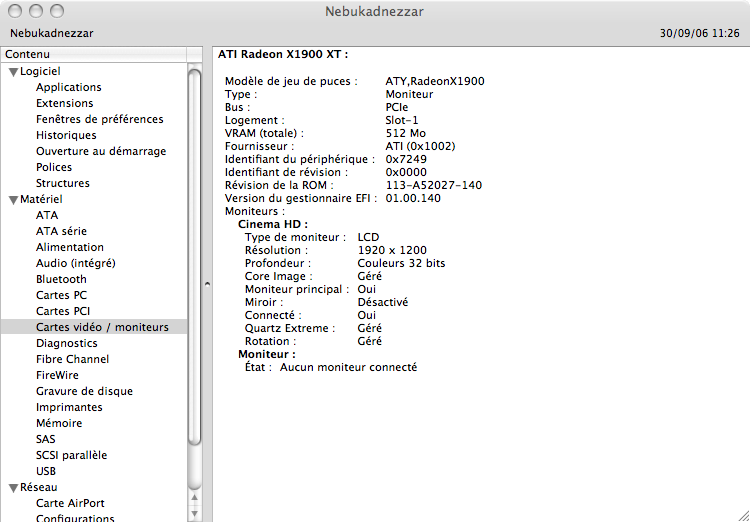Select Carte AirPort under Réseau

(x=70, y=503)
